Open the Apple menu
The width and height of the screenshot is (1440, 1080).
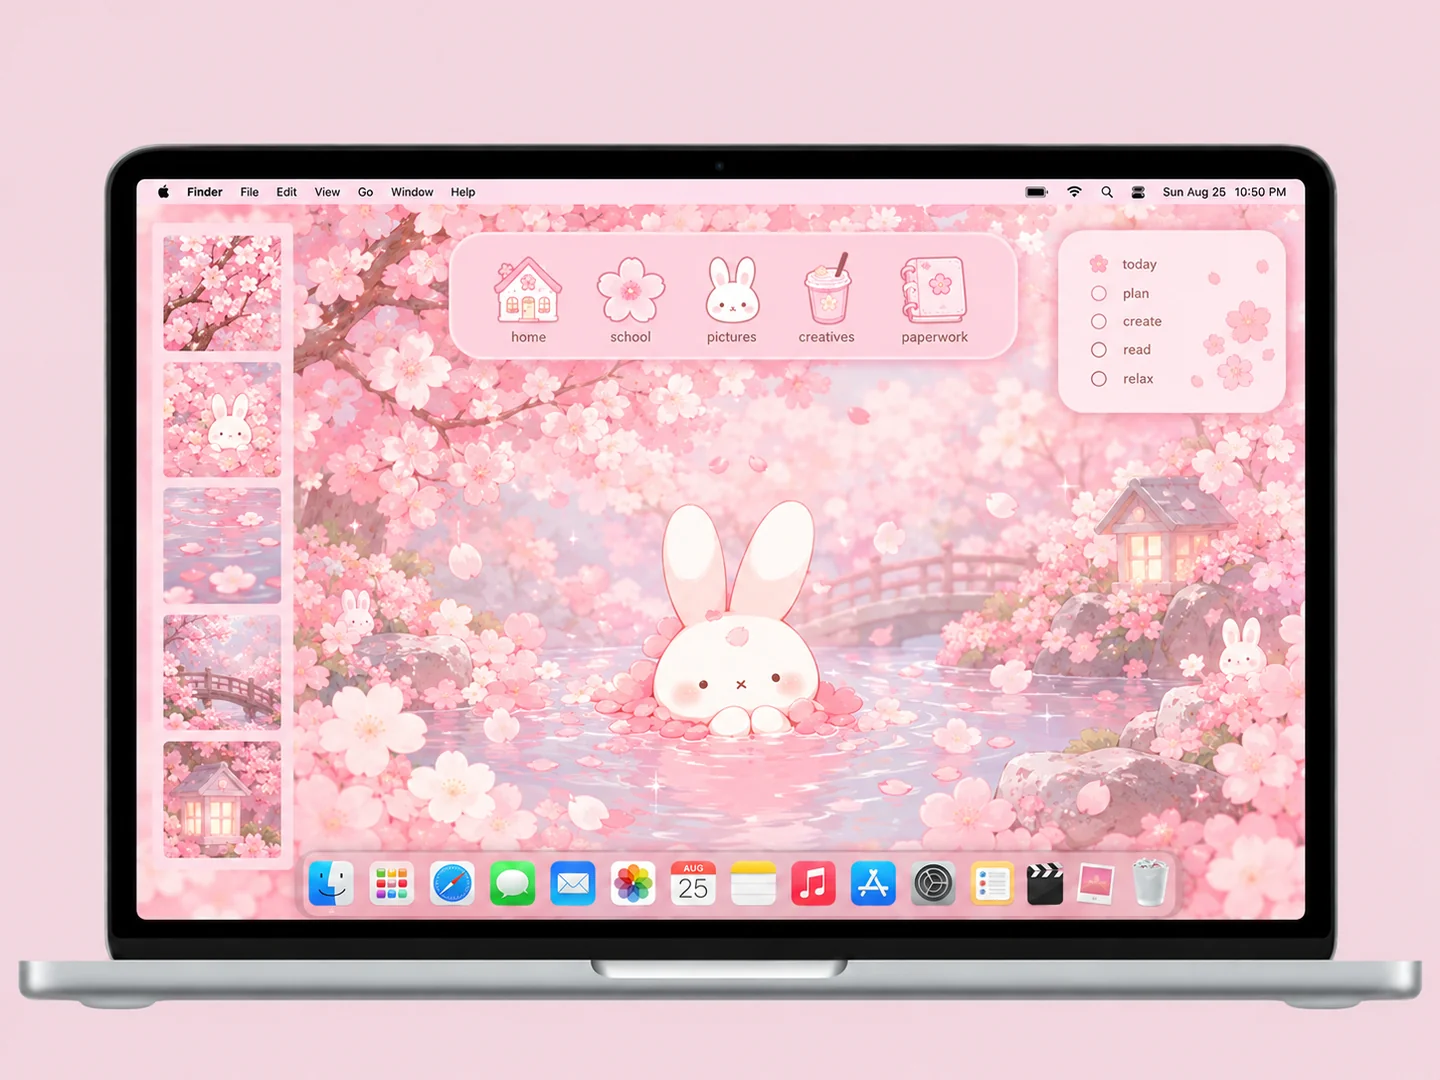point(163,192)
